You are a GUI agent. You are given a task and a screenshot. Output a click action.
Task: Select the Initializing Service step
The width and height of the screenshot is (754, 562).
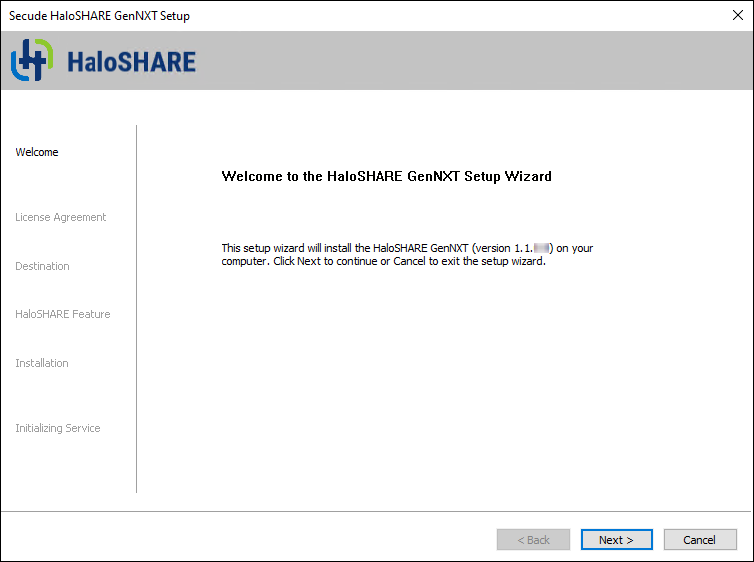click(x=58, y=428)
